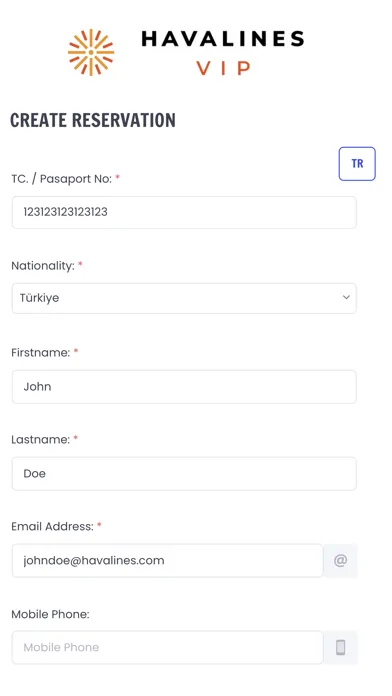Click the Firstname field containing John
392x696 pixels.
pyautogui.click(x=184, y=387)
